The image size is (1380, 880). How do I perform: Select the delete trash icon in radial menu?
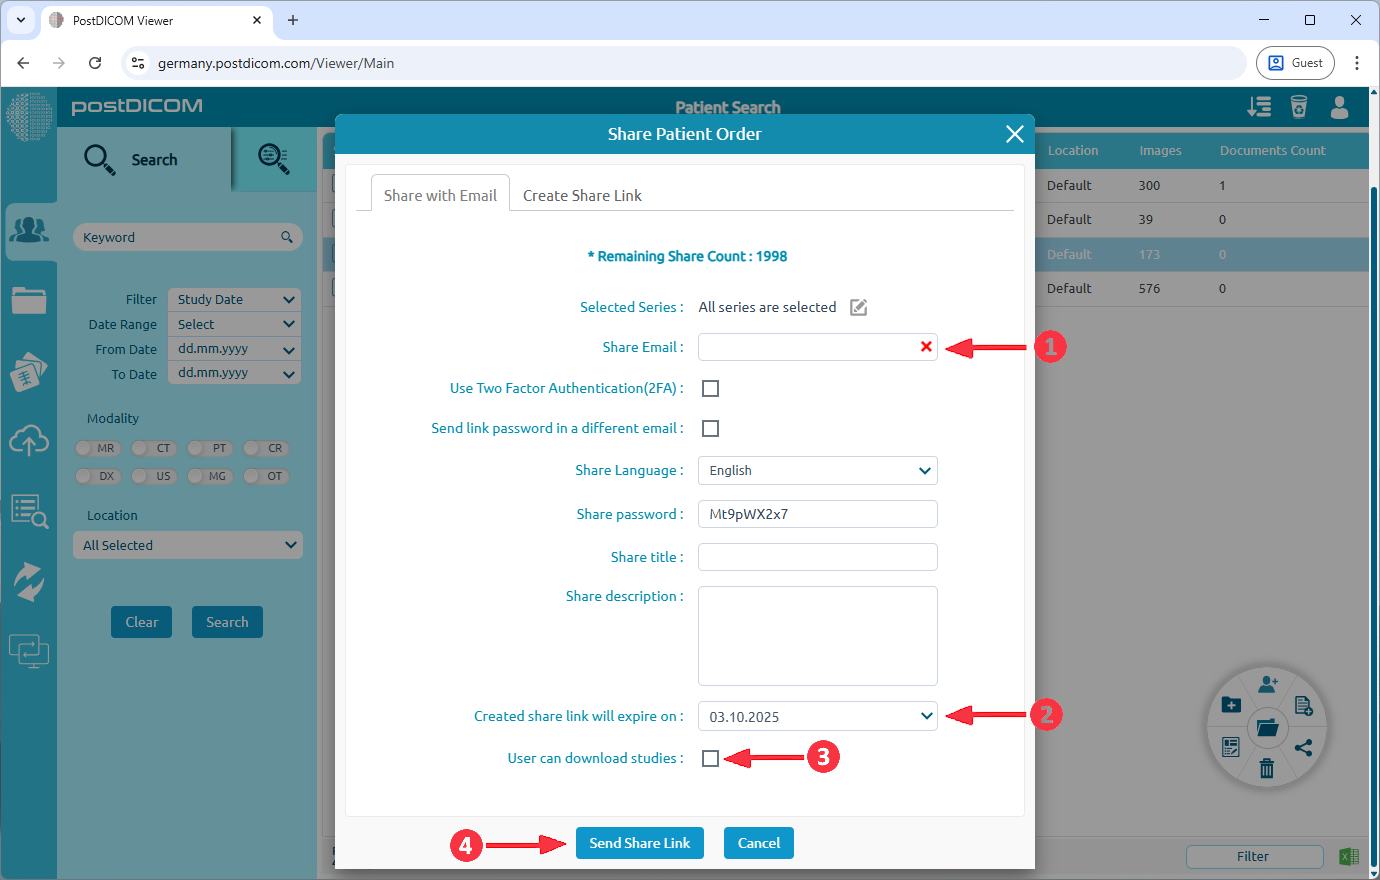tap(1267, 769)
